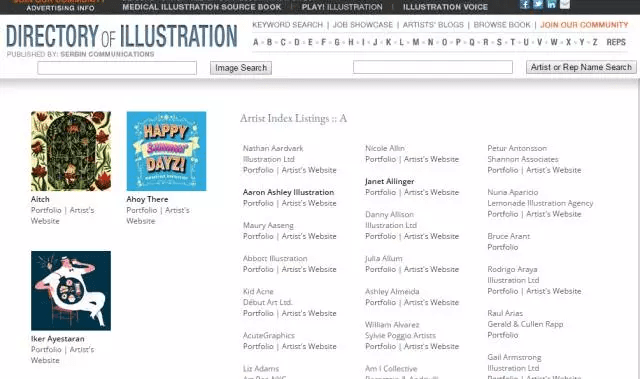640x379 pixels.
Task: Open the LinkedIn social icon
Action: click(x=551, y=4)
